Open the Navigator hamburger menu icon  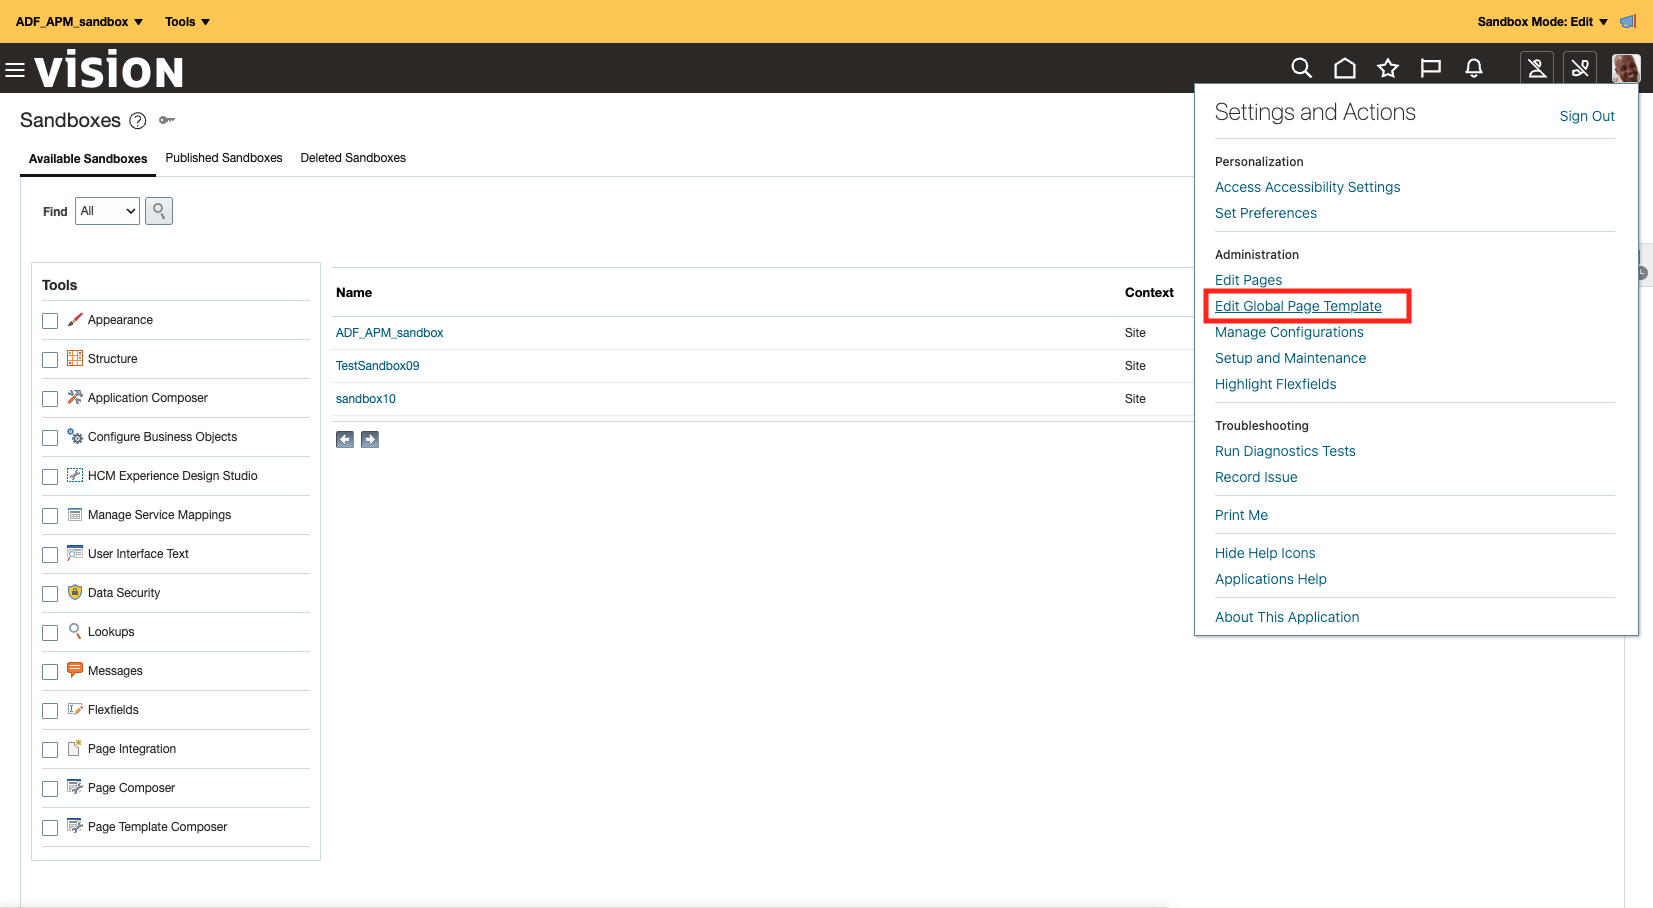click(x=15, y=68)
